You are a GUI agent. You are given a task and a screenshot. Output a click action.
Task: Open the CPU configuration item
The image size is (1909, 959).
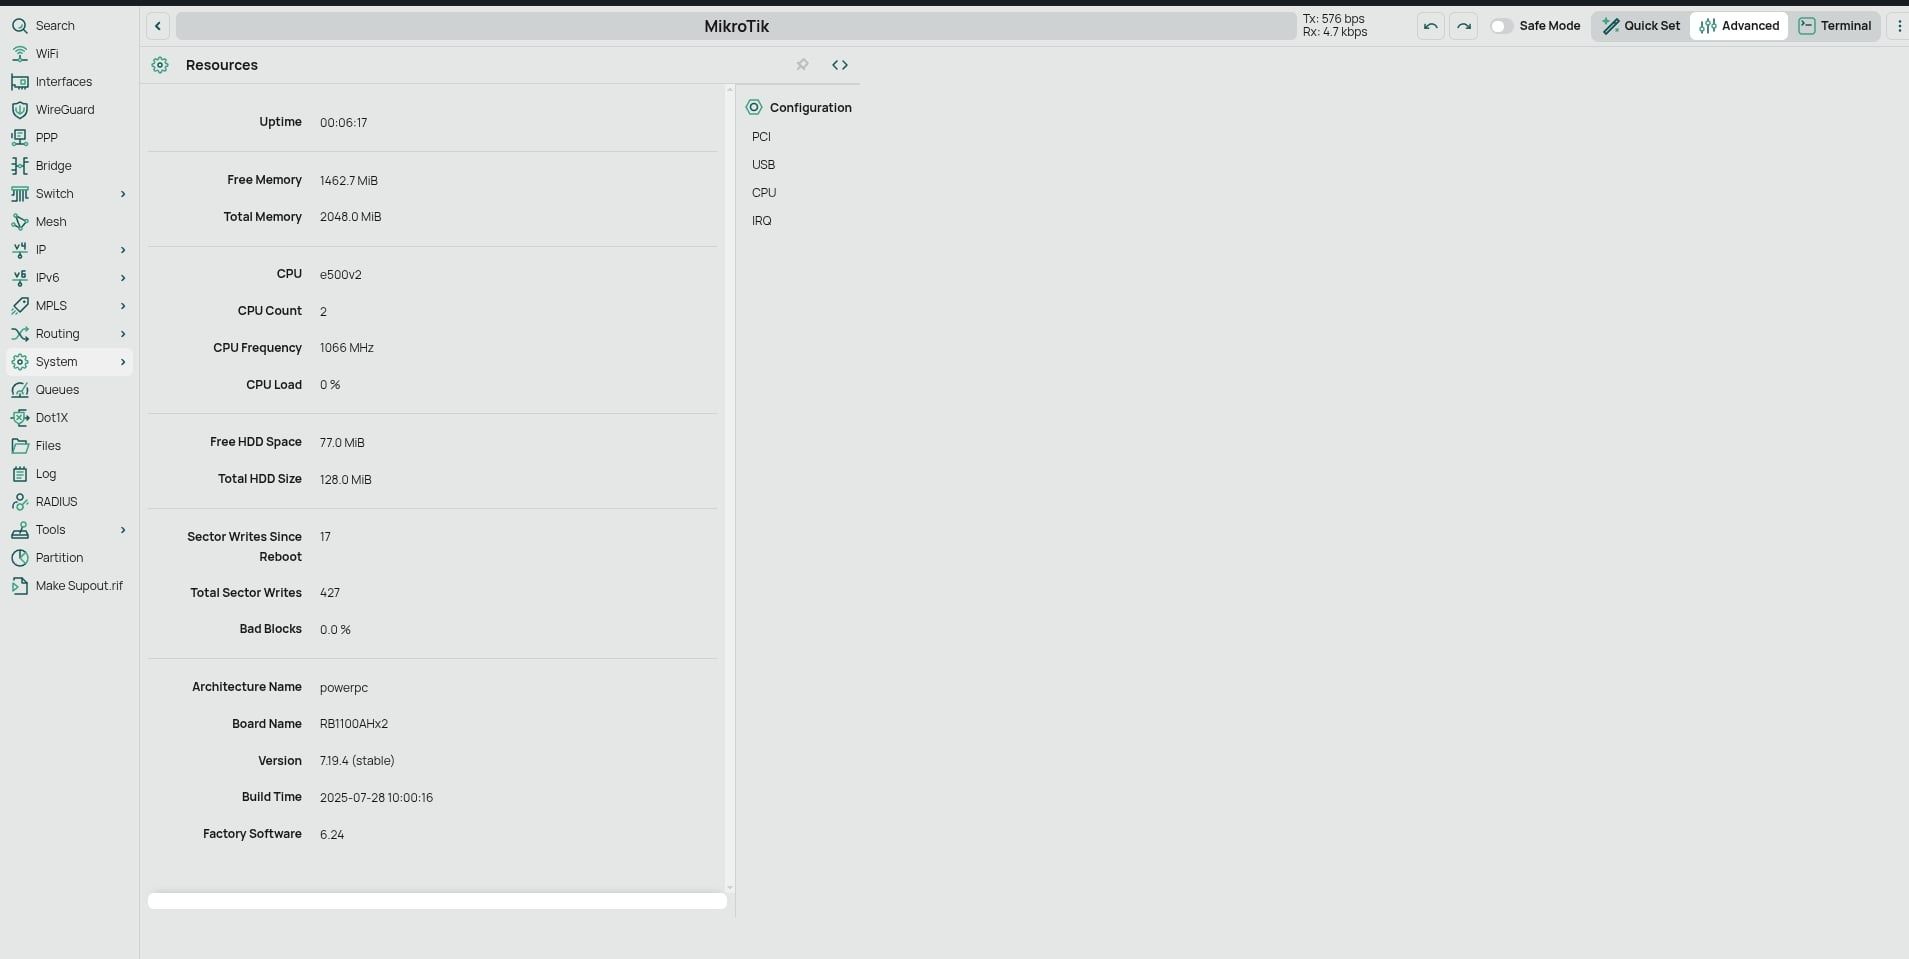click(x=764, y=193)
